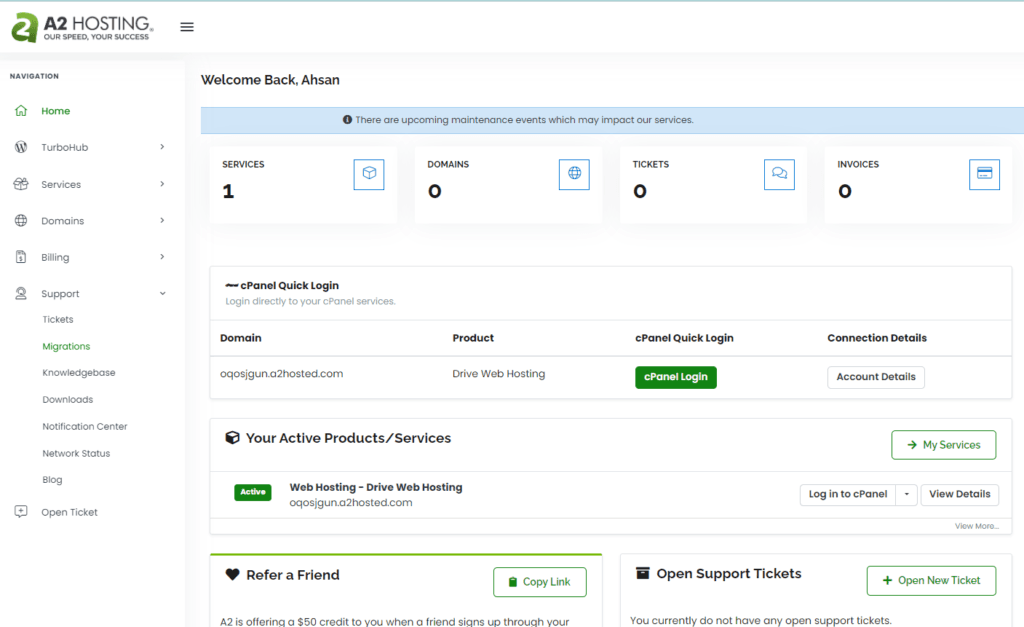Click the cube icon beside Active Products heading

232,438
